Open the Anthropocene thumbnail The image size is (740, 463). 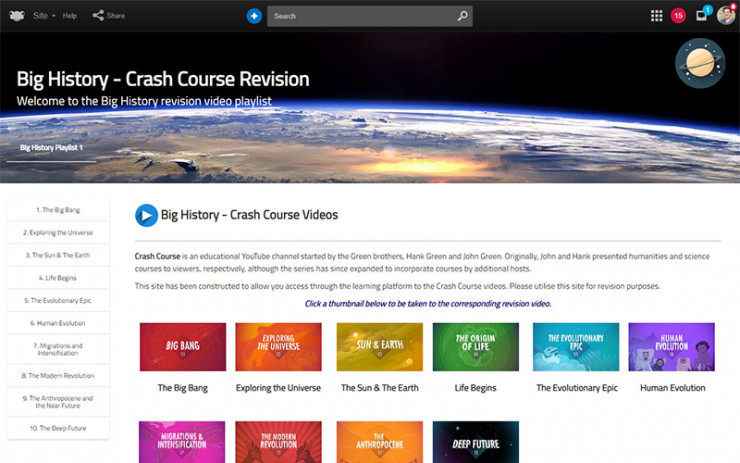[x=379, y=442]
